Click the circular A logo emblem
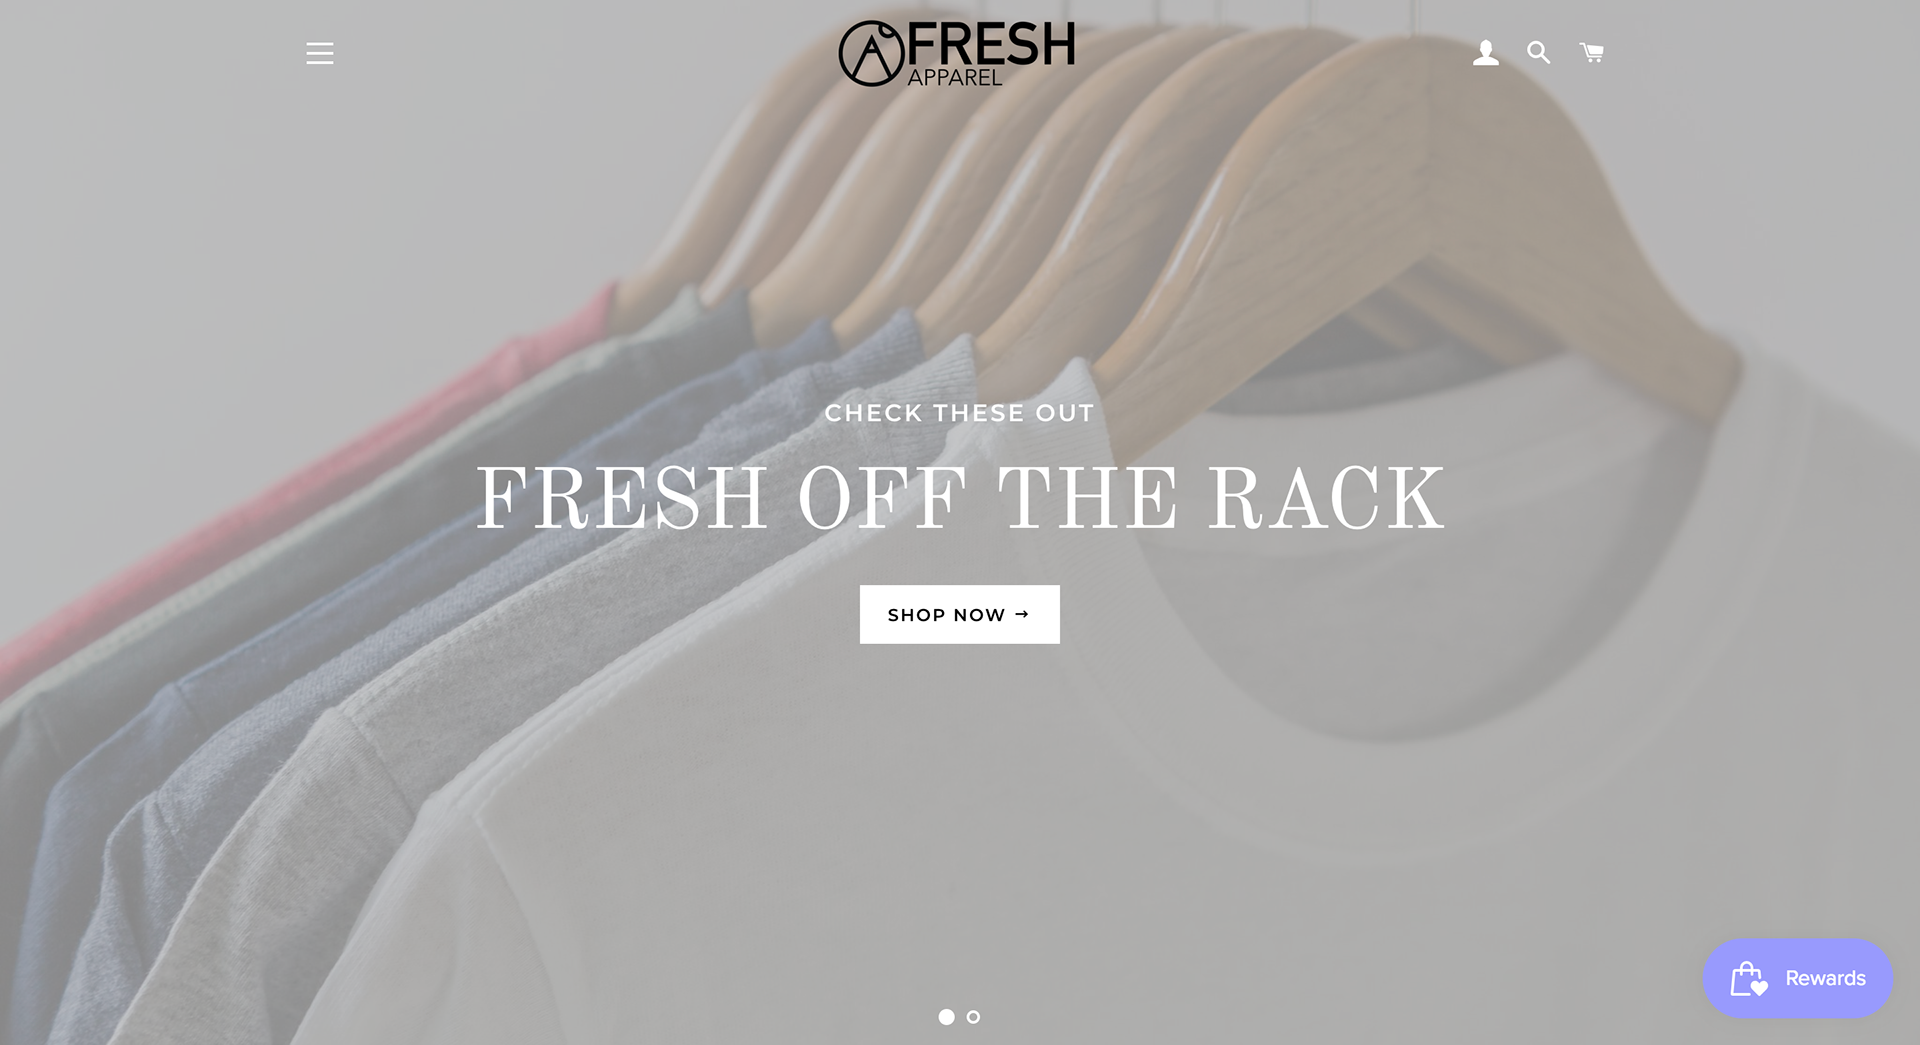 coord(871,54)
